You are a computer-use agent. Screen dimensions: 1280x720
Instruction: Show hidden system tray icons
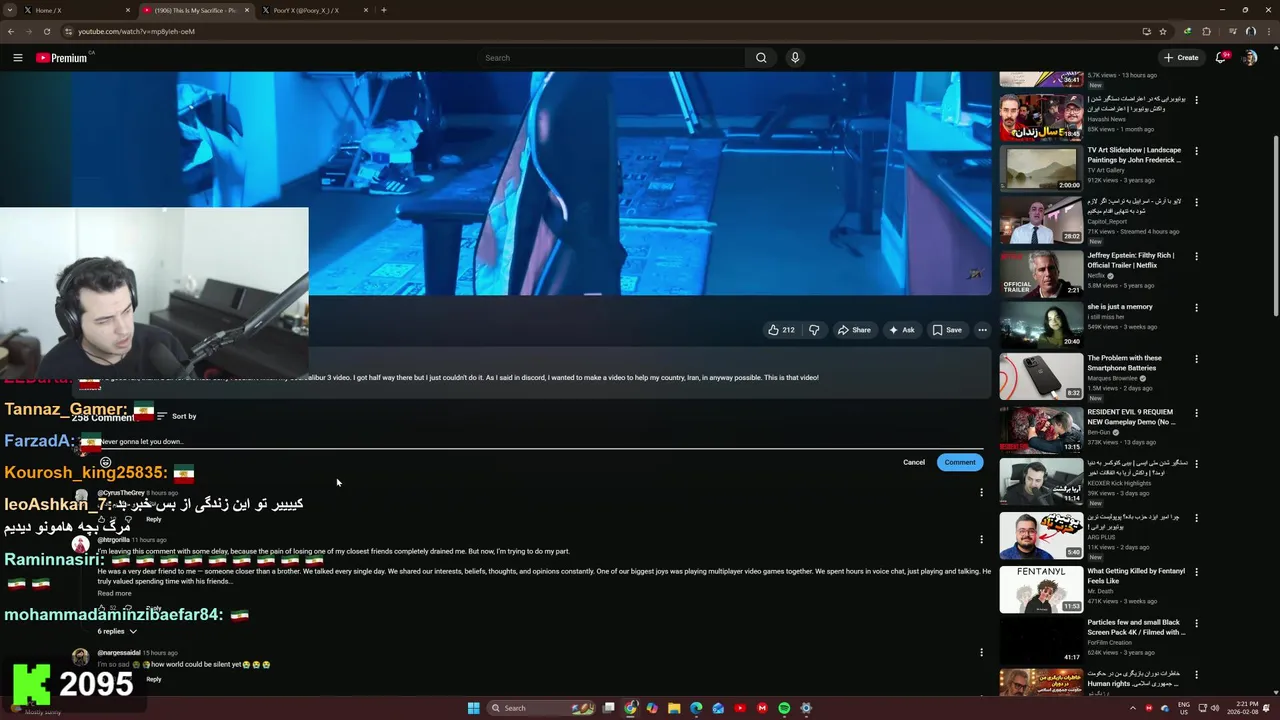(1133, 708)
